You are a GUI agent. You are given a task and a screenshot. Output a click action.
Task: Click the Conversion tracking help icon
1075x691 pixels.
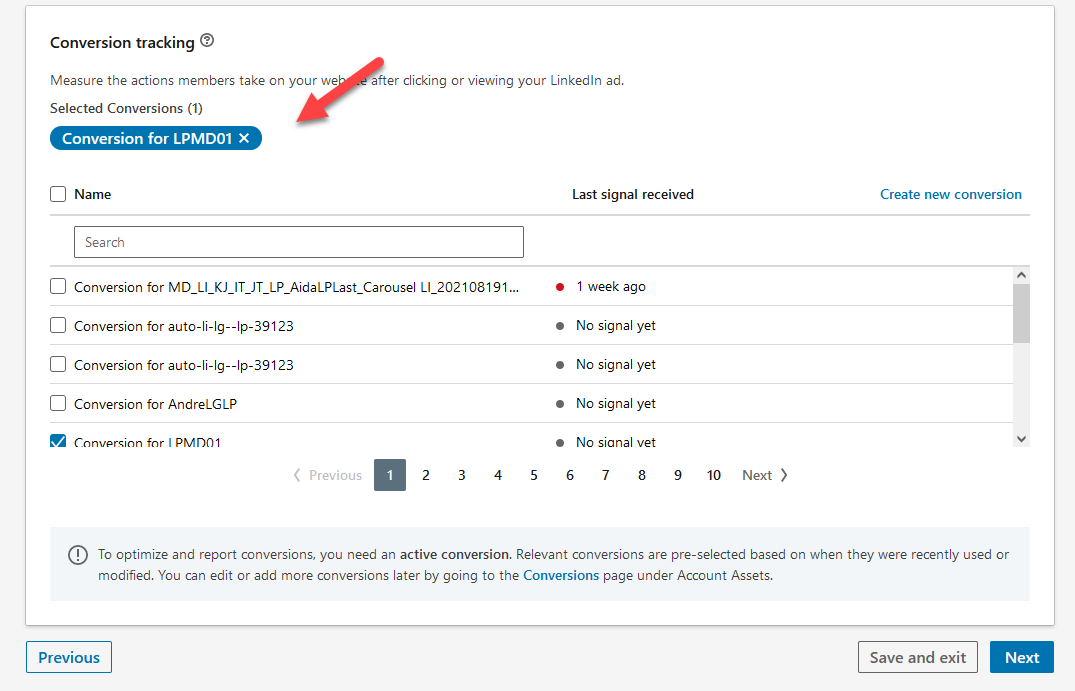coord(207,41)
